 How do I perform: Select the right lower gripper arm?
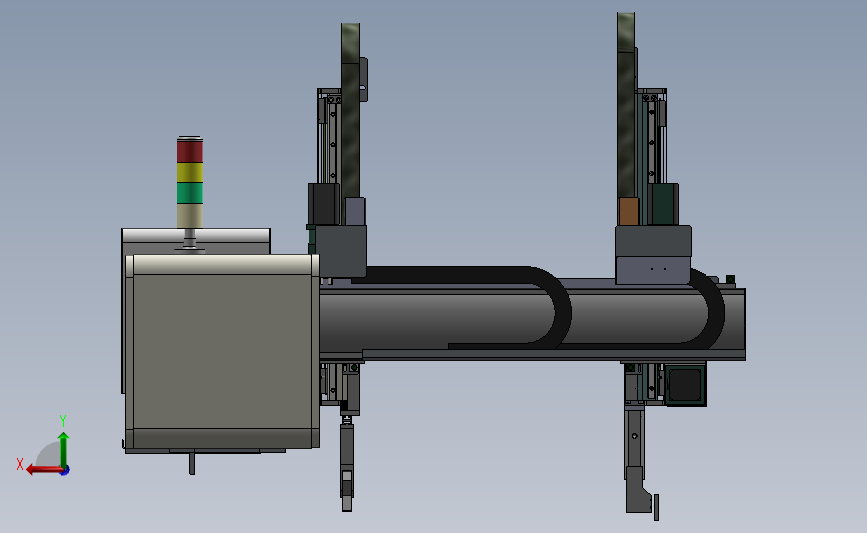636,459
